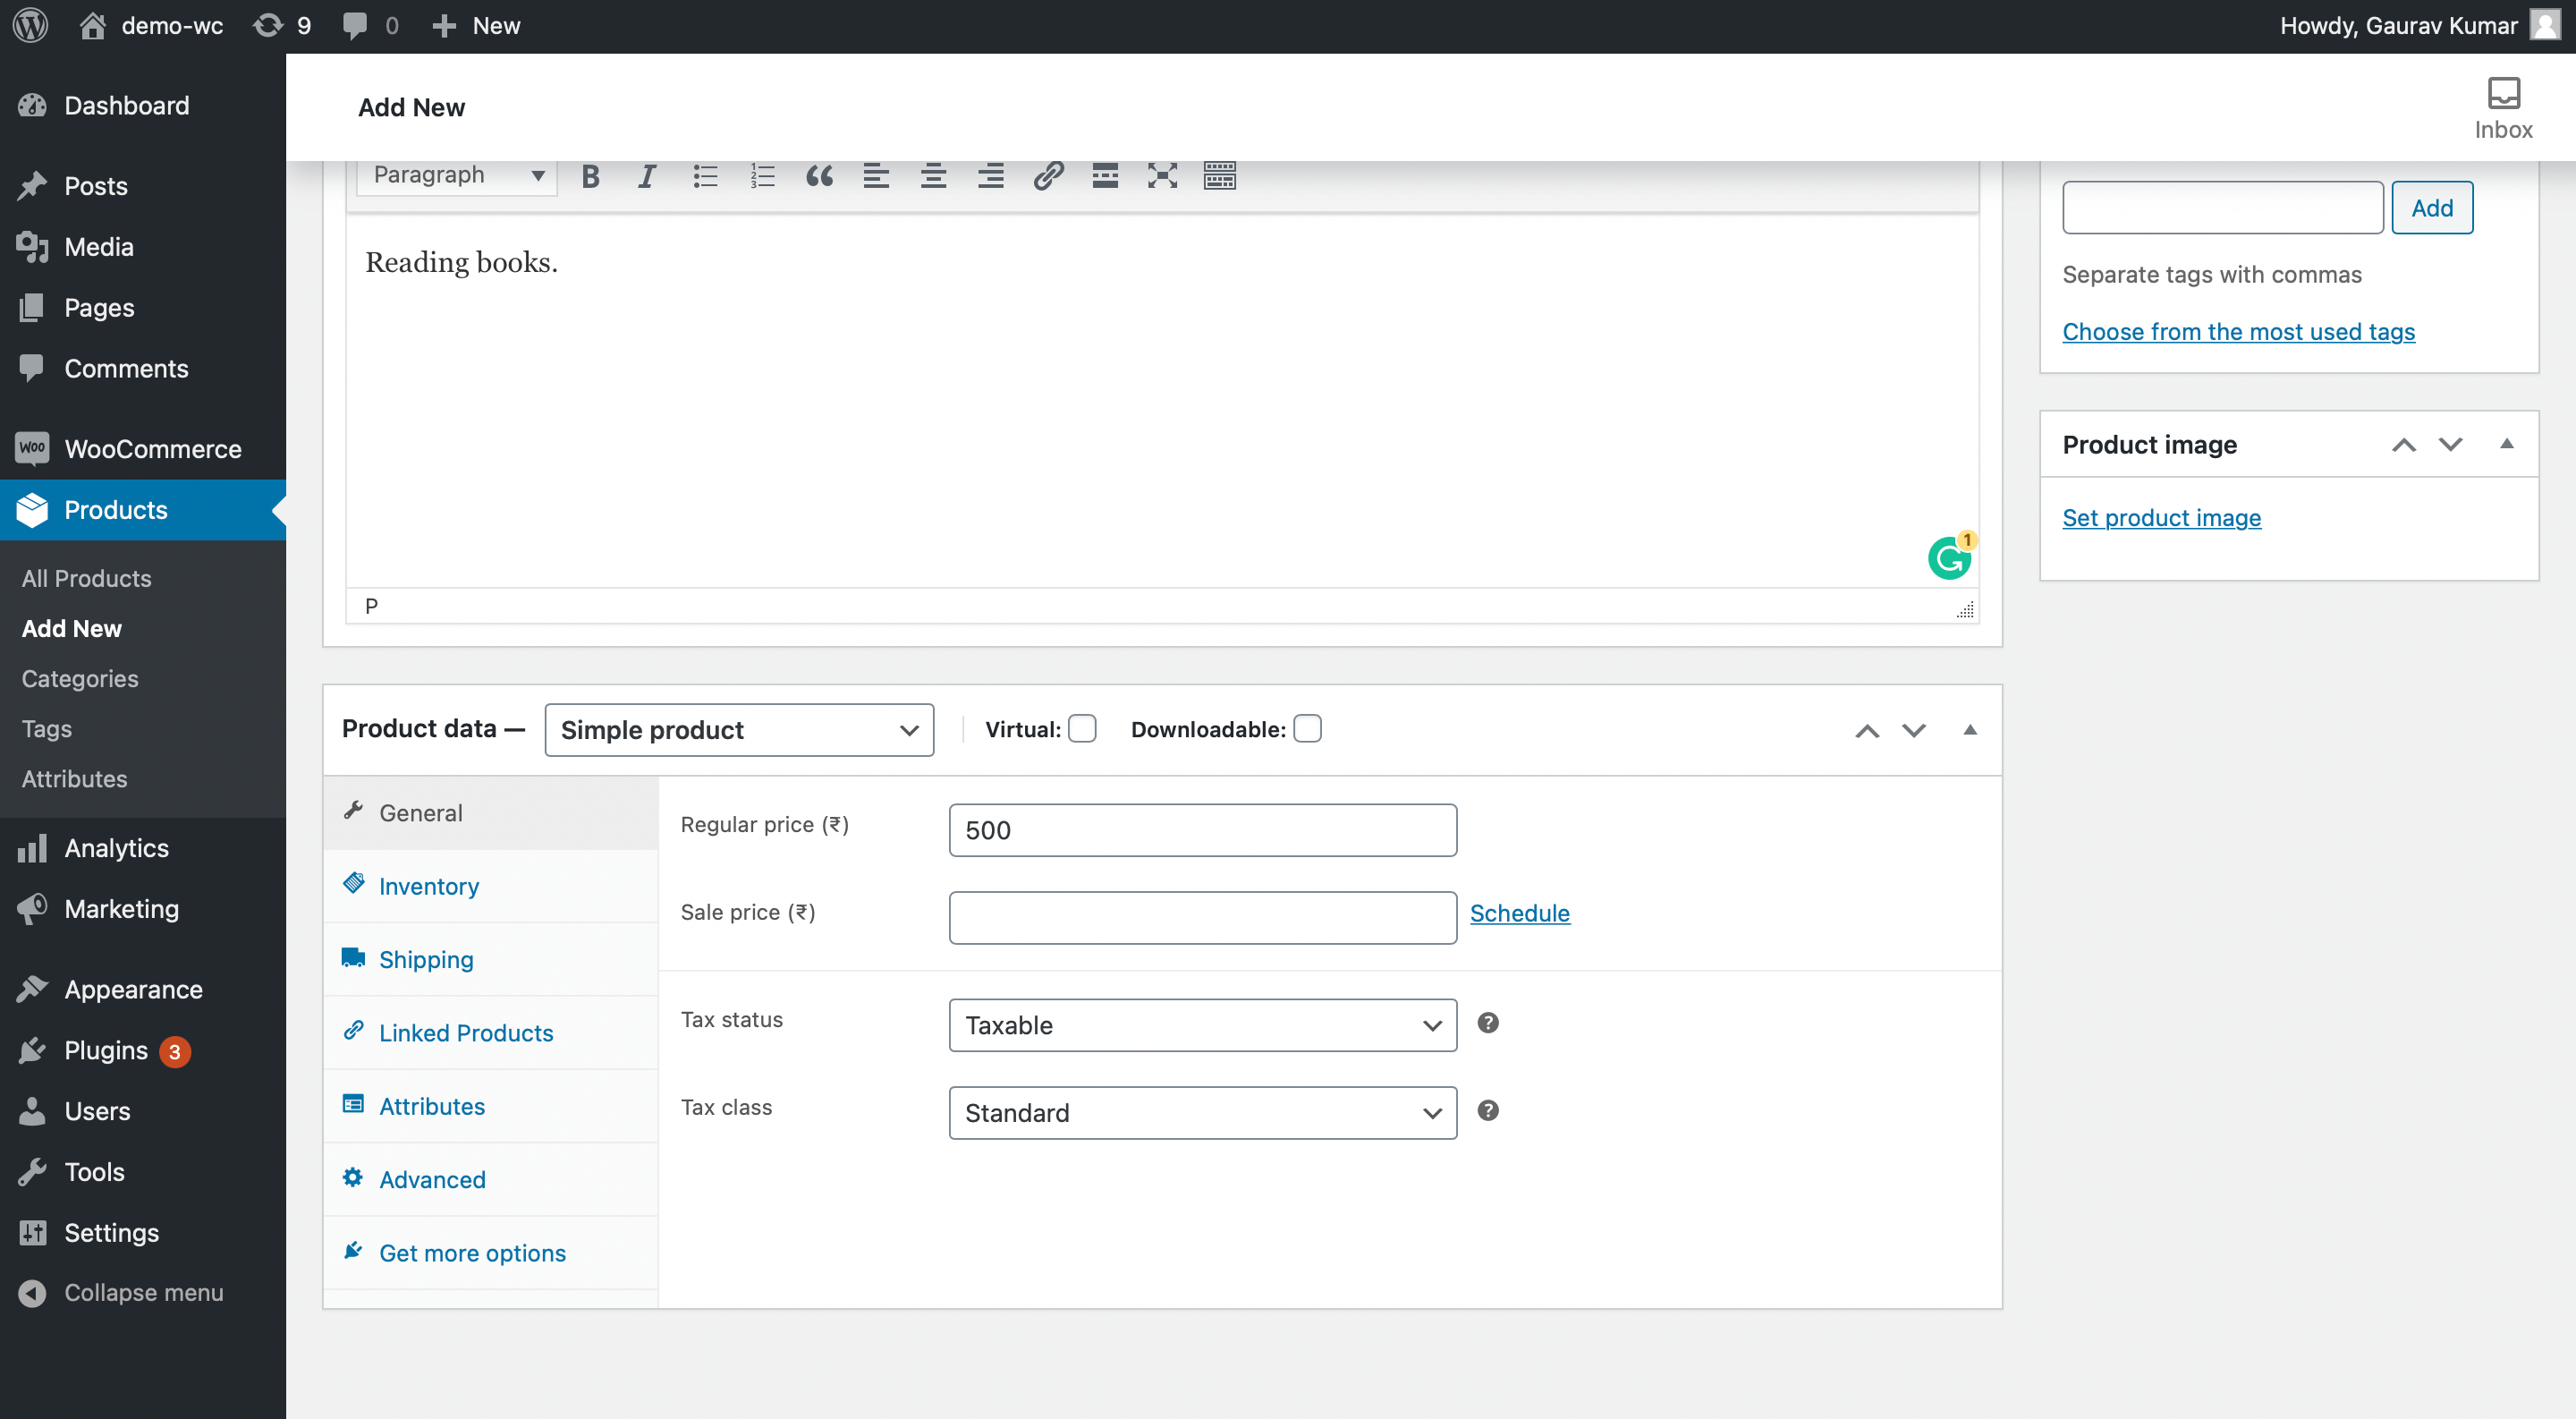Insert a blockquote in the editor
The height and width of the screenshot is (1419, 2576).
click(x=819, y=176)
